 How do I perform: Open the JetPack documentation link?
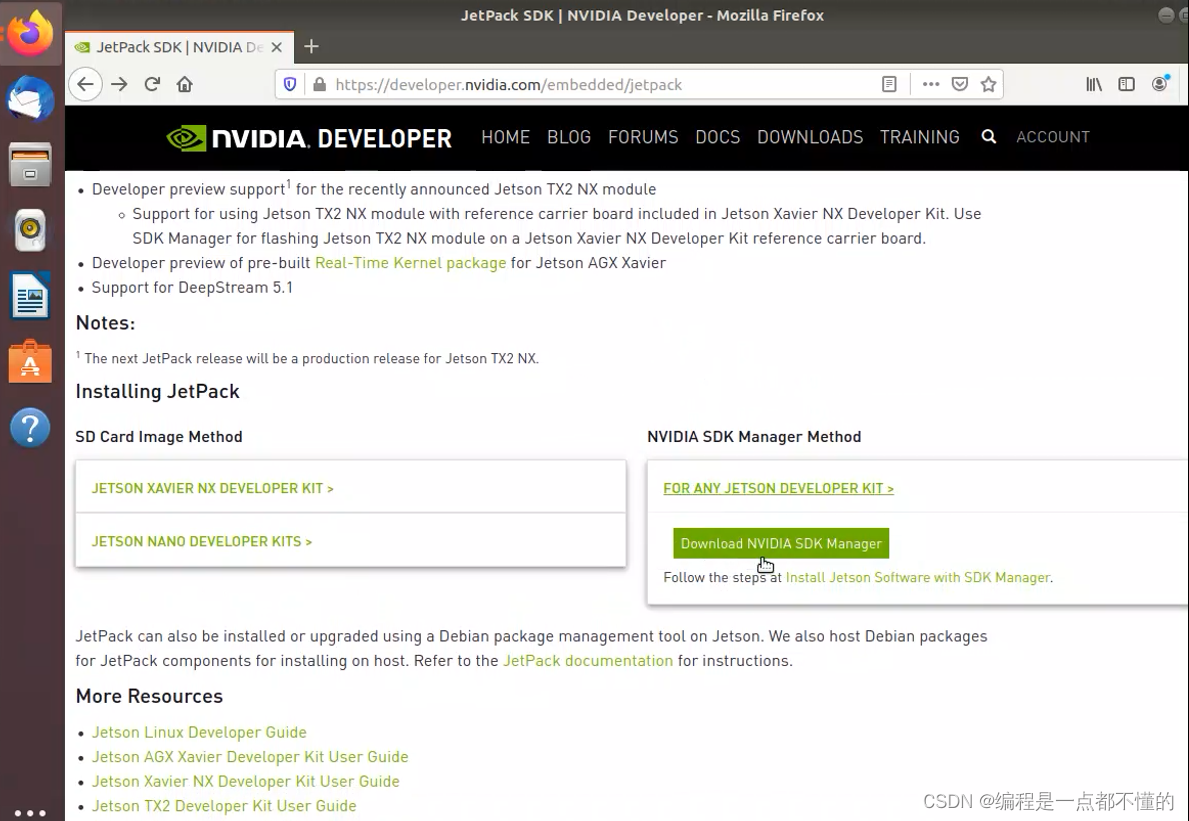(x=588, y=661)
